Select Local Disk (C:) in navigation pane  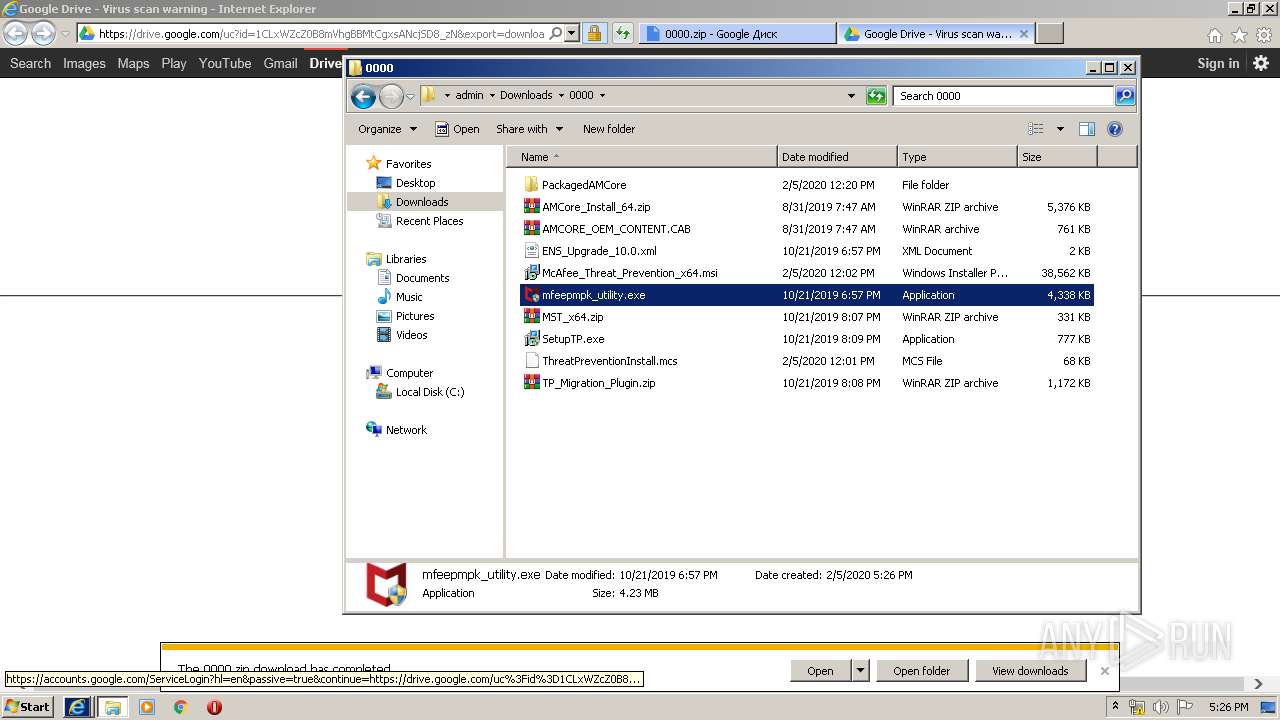click(x=430, y=392)
